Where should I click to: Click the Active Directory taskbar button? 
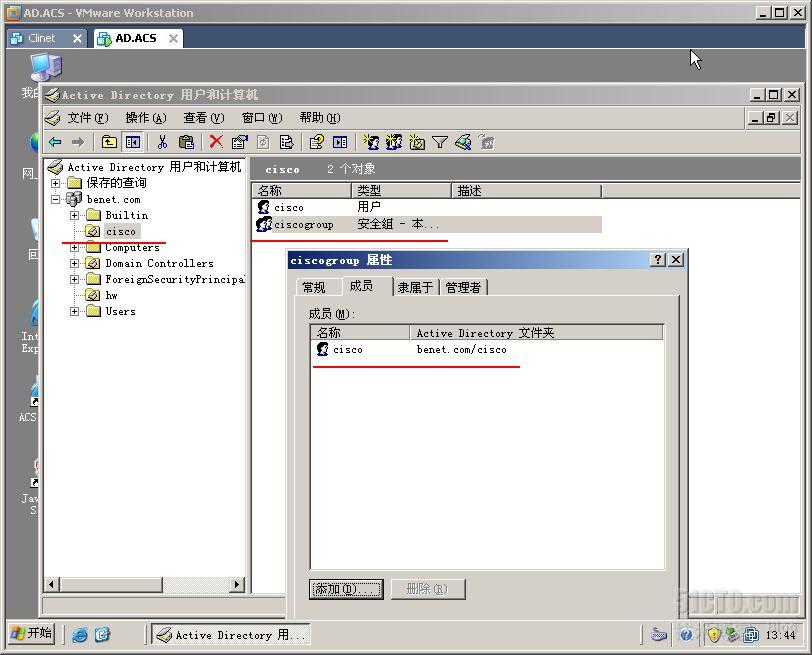tap(230, 634)
